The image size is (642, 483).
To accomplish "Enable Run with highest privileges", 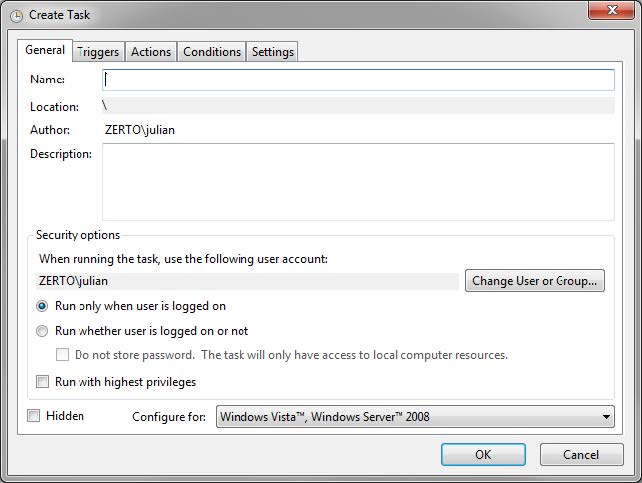I will [x=42, y=381].
